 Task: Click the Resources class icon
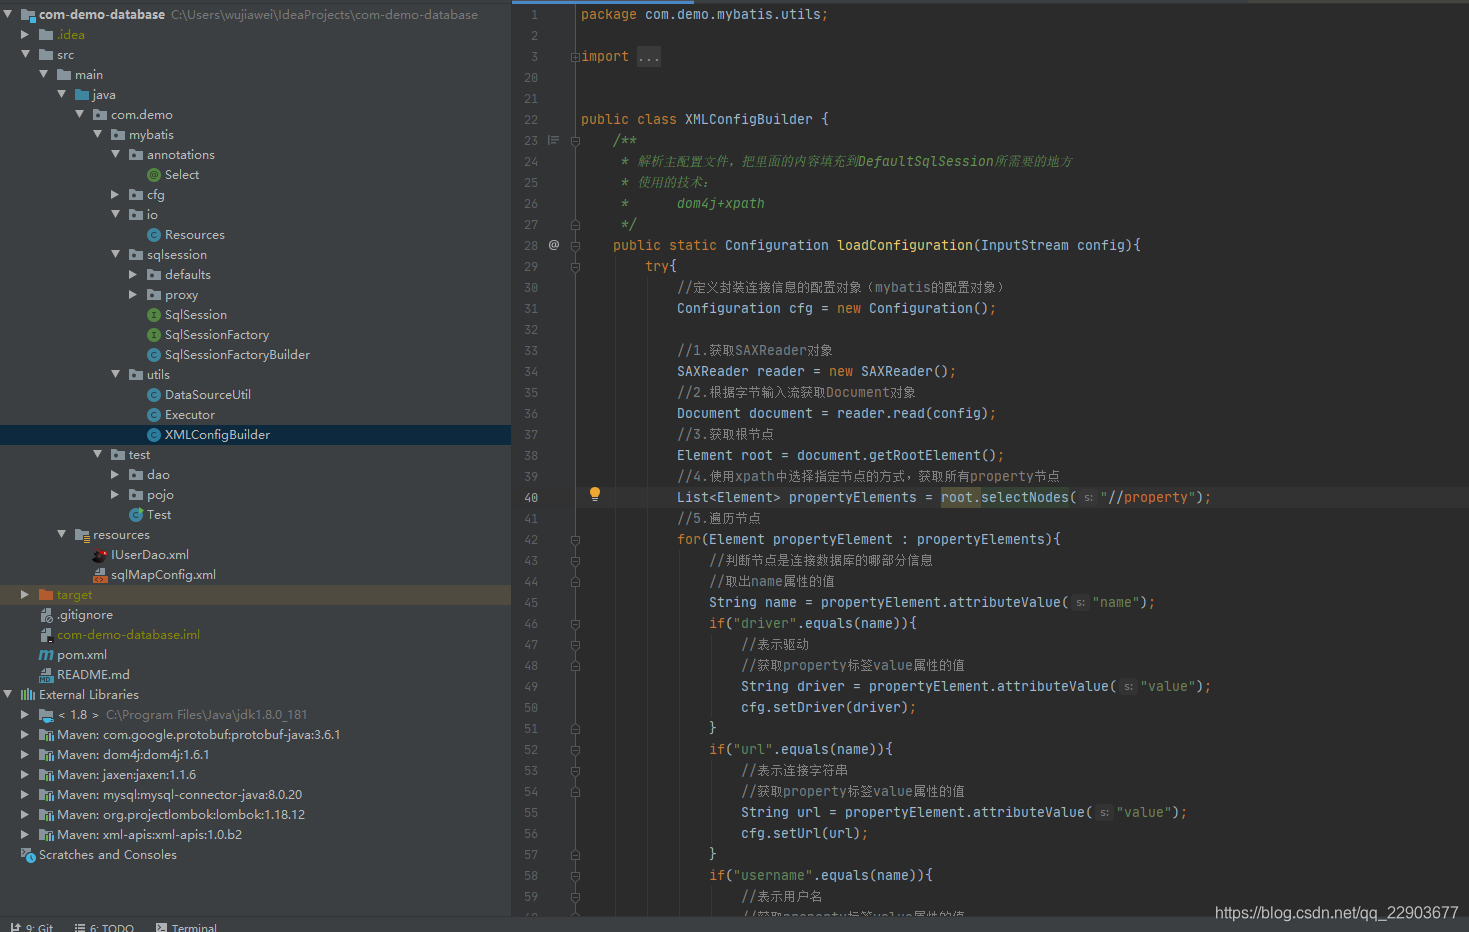click(x=154, y=235)
